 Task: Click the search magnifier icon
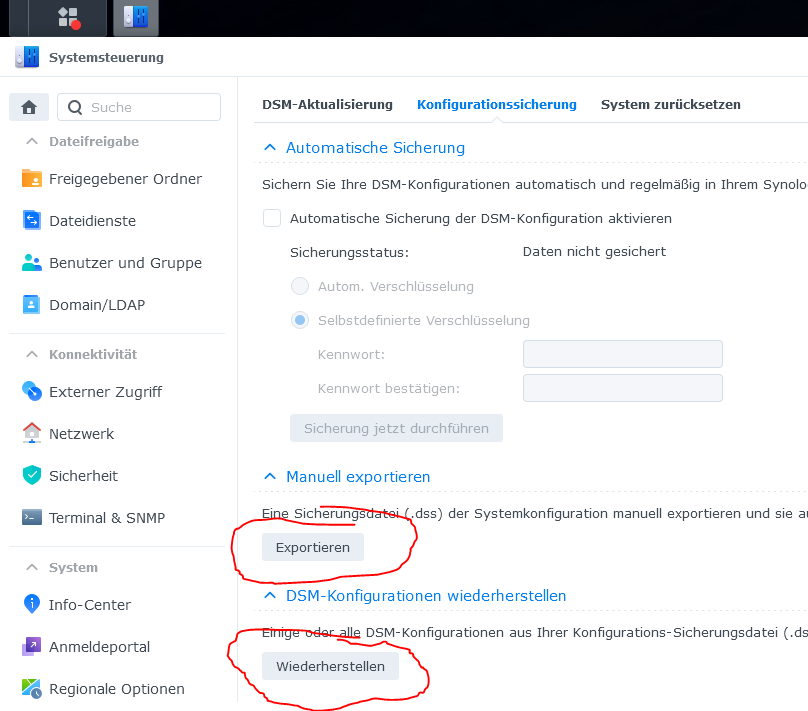click(75, 107)
